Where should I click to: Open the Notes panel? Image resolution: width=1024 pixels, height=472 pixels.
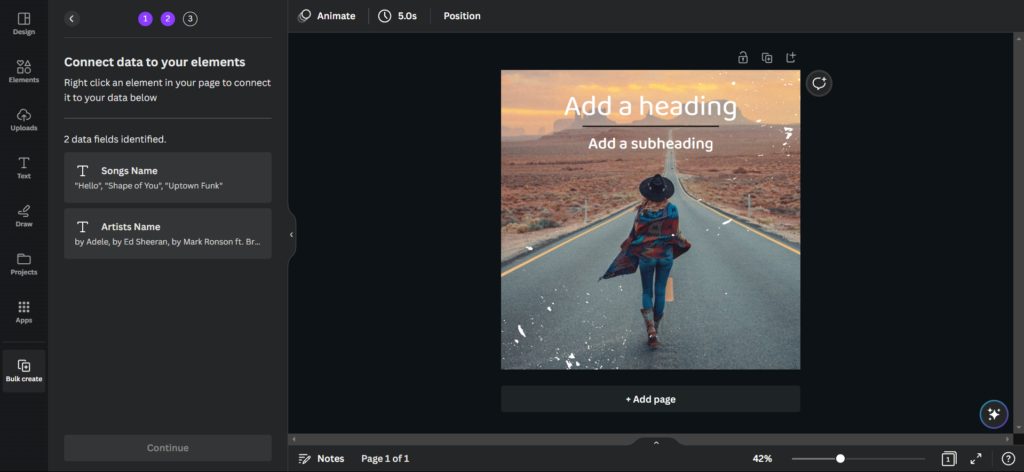321,458
